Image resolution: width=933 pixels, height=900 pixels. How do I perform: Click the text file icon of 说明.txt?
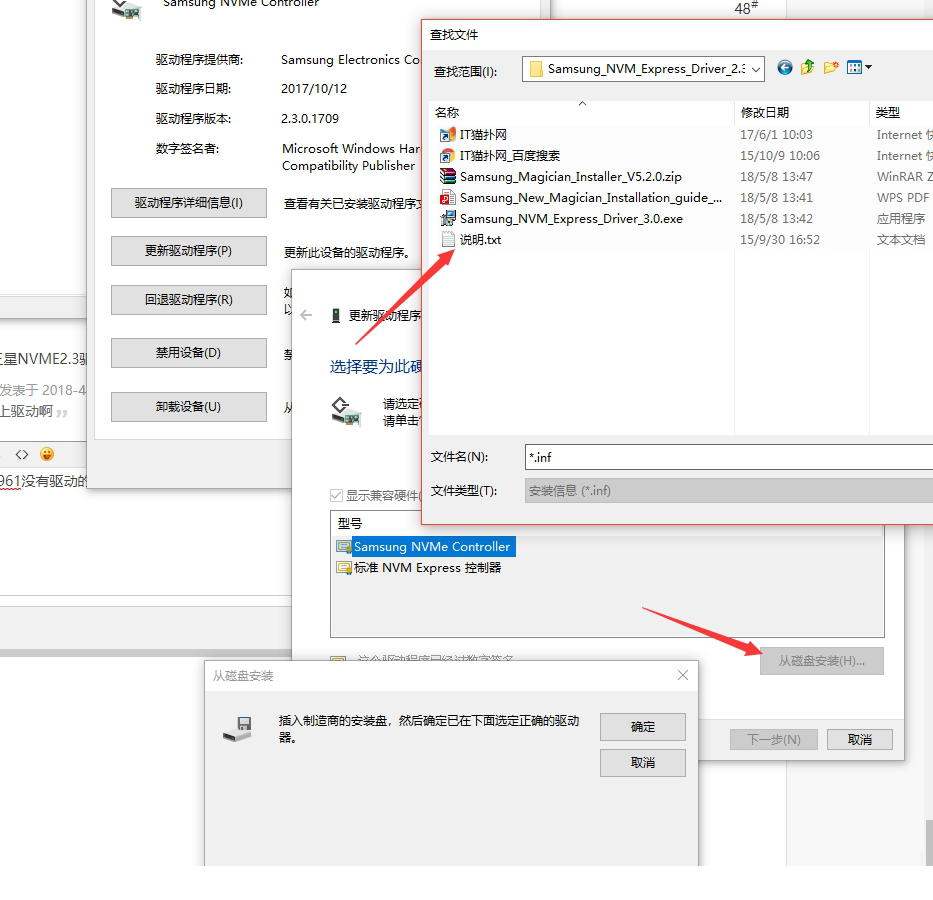click(447, 240)
